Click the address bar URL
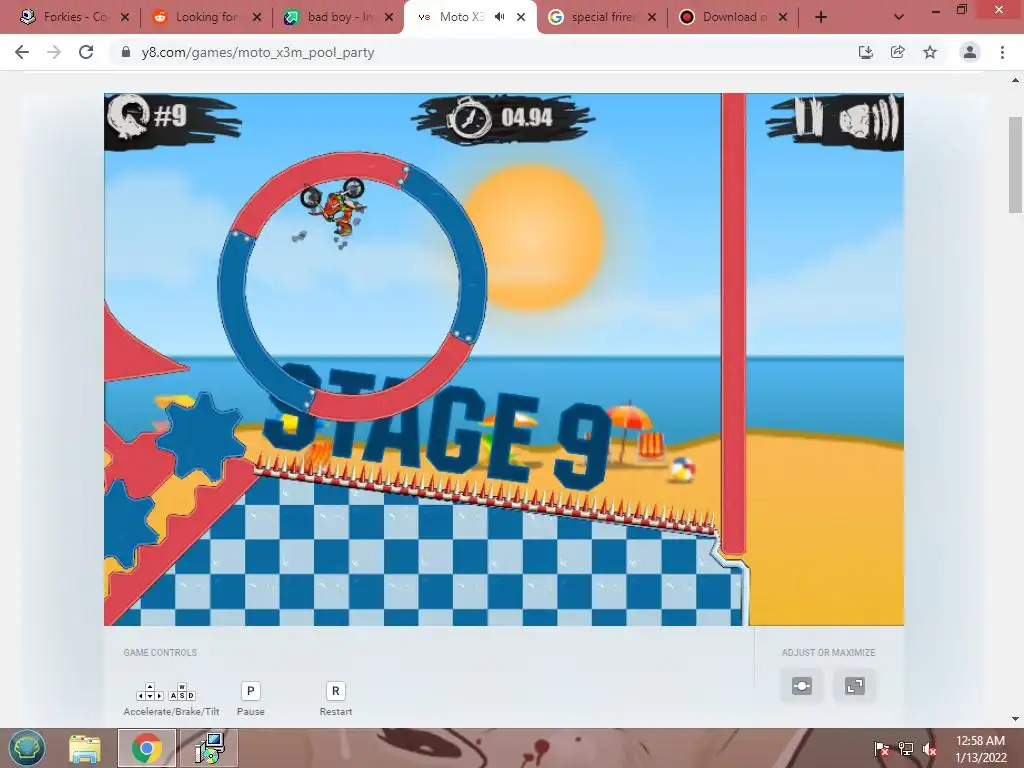 (x=258, y=52)
